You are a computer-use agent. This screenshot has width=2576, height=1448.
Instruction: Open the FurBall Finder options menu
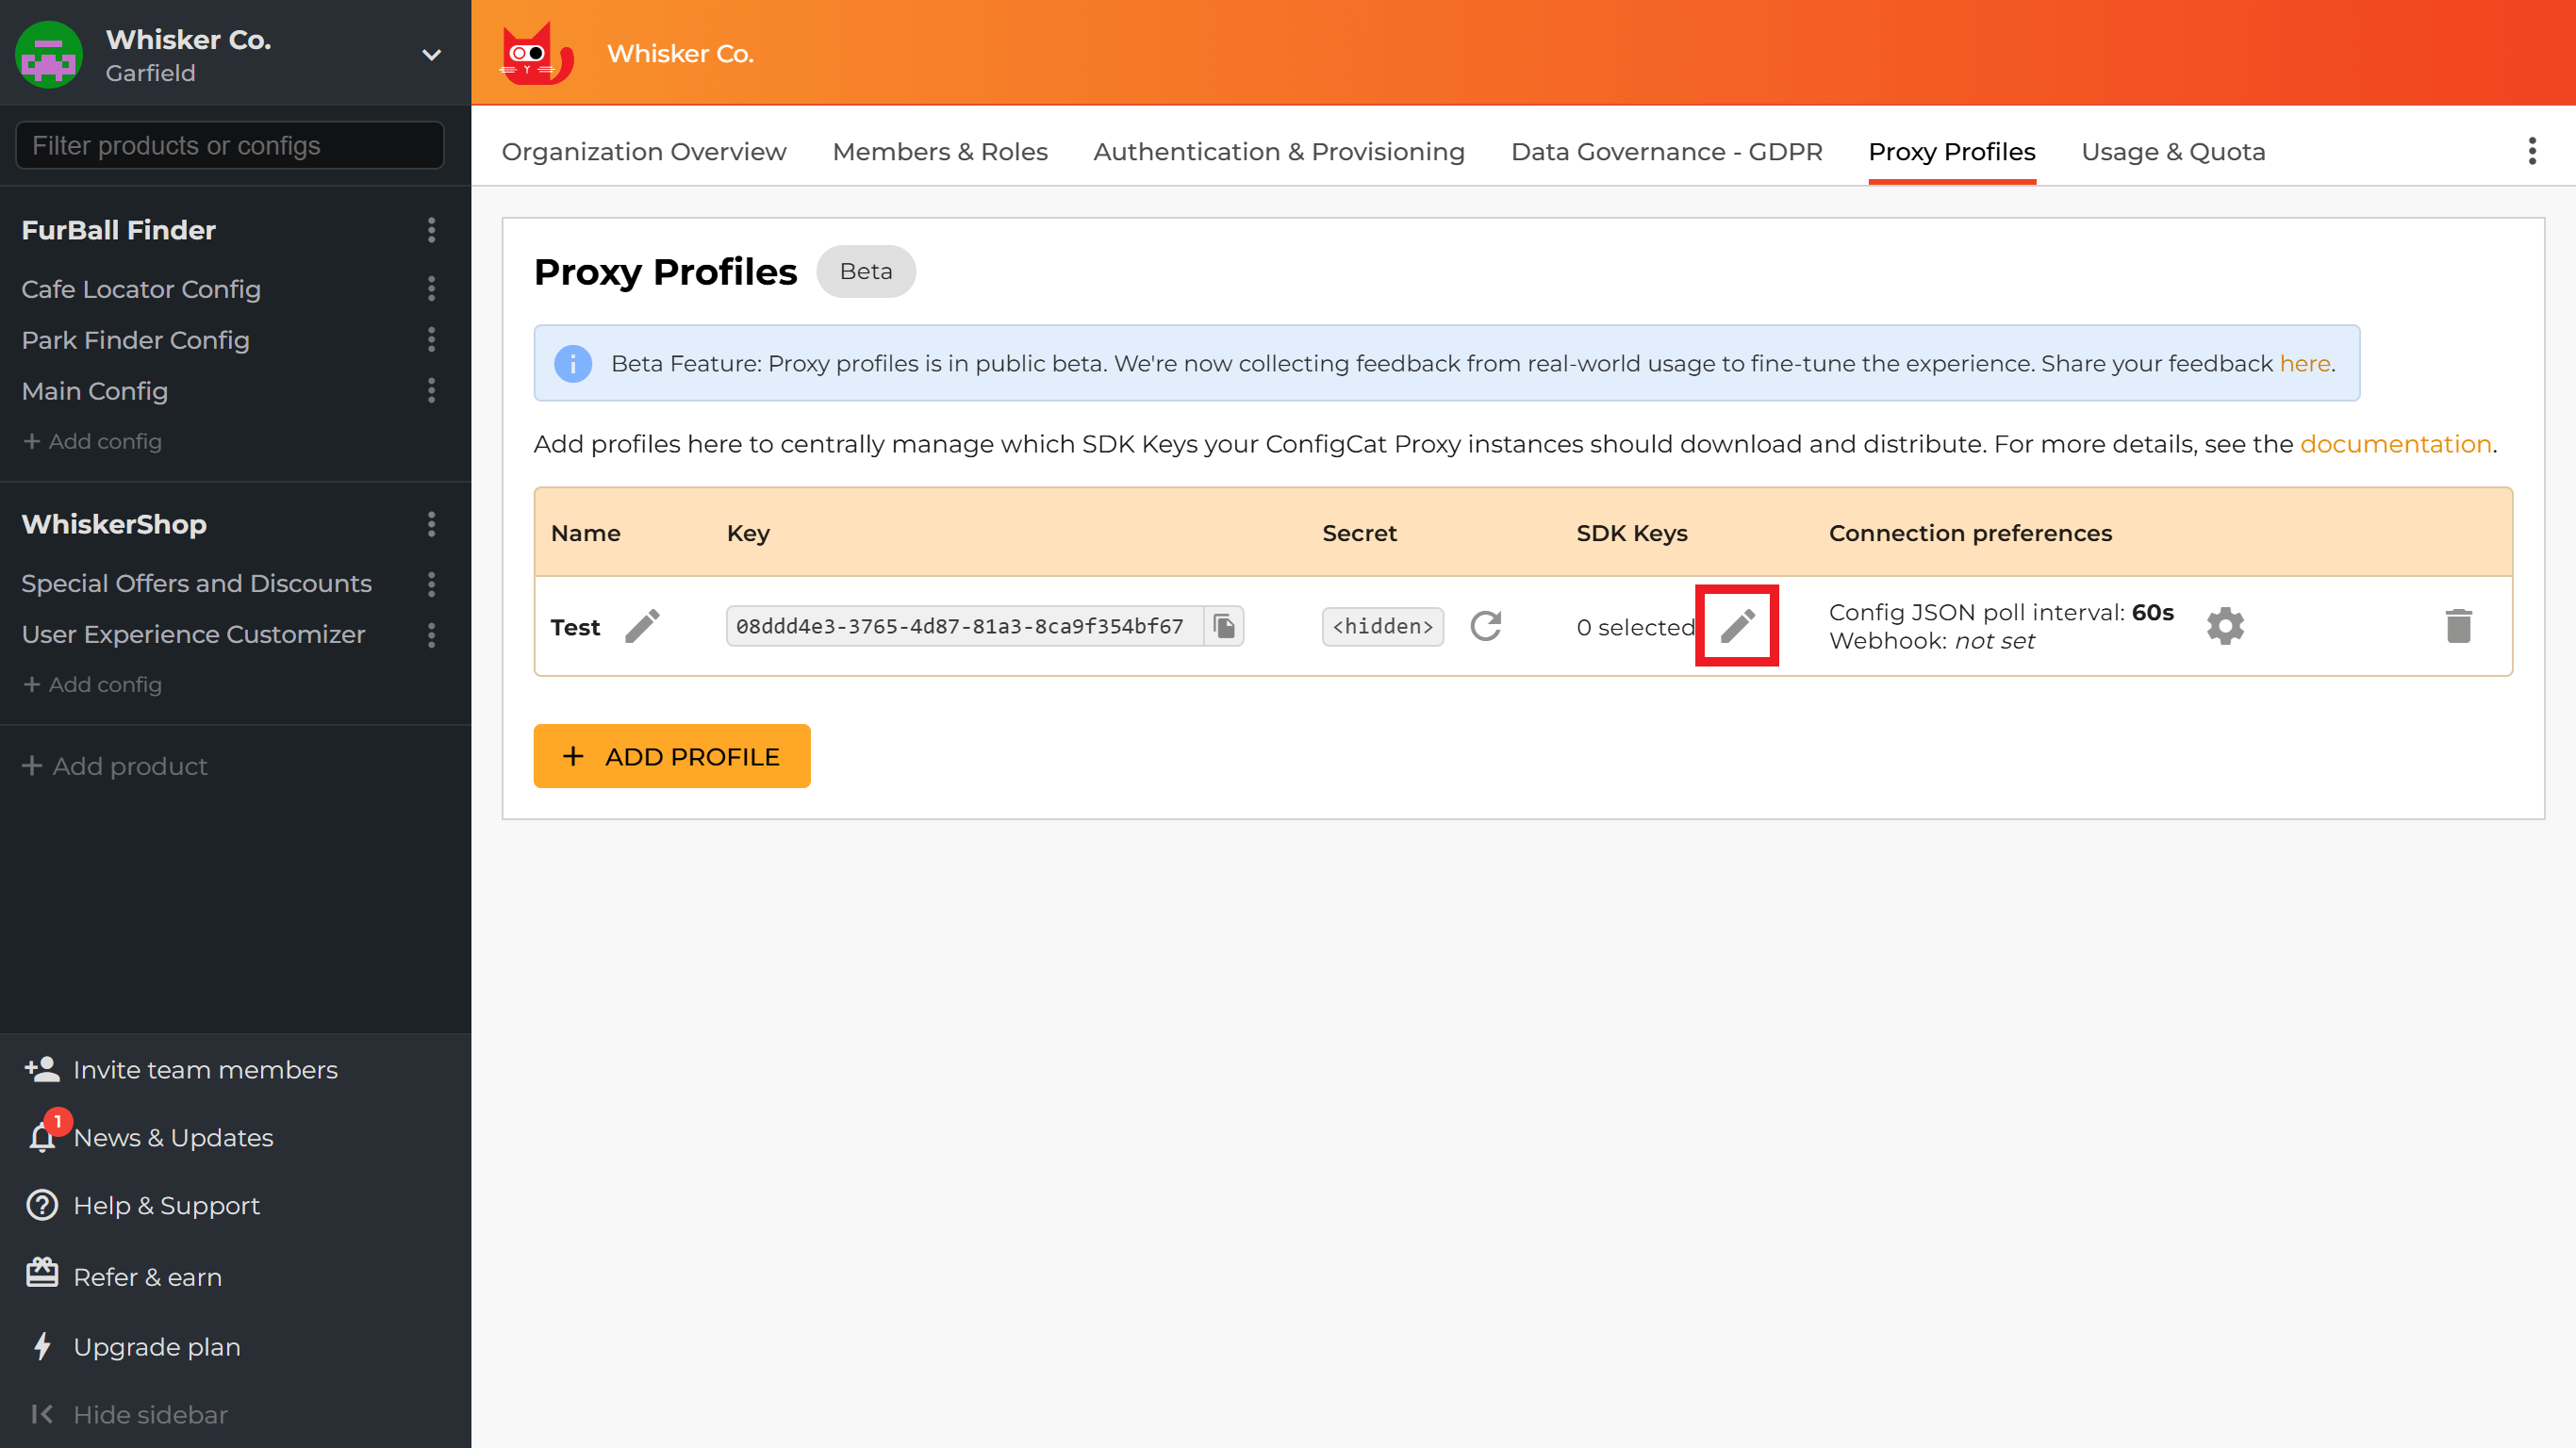tap(431, 231)
